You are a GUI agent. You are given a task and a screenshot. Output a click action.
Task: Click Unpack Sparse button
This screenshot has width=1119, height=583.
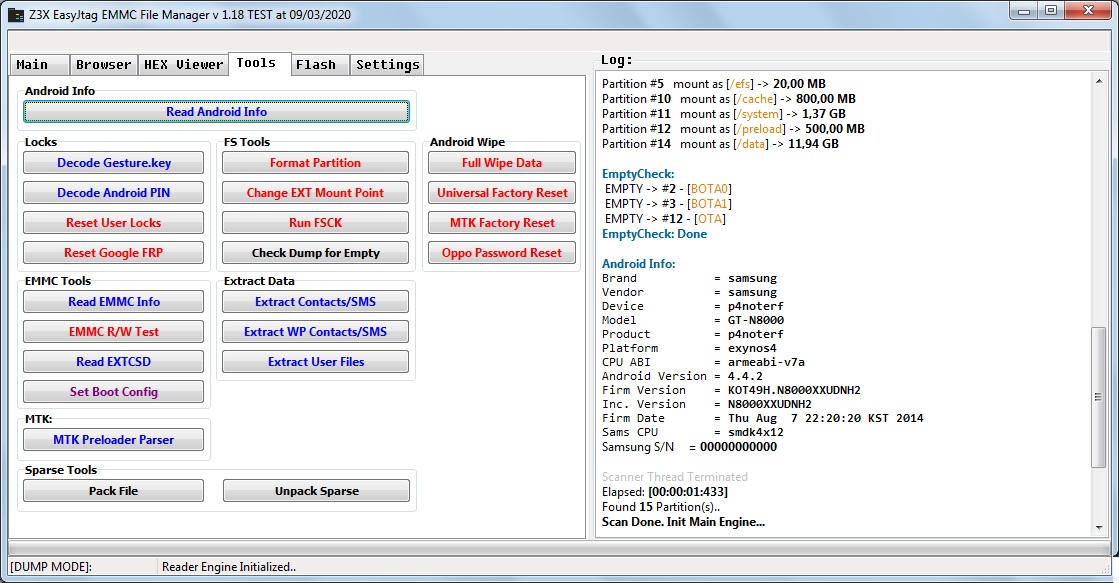coord(316,491)
